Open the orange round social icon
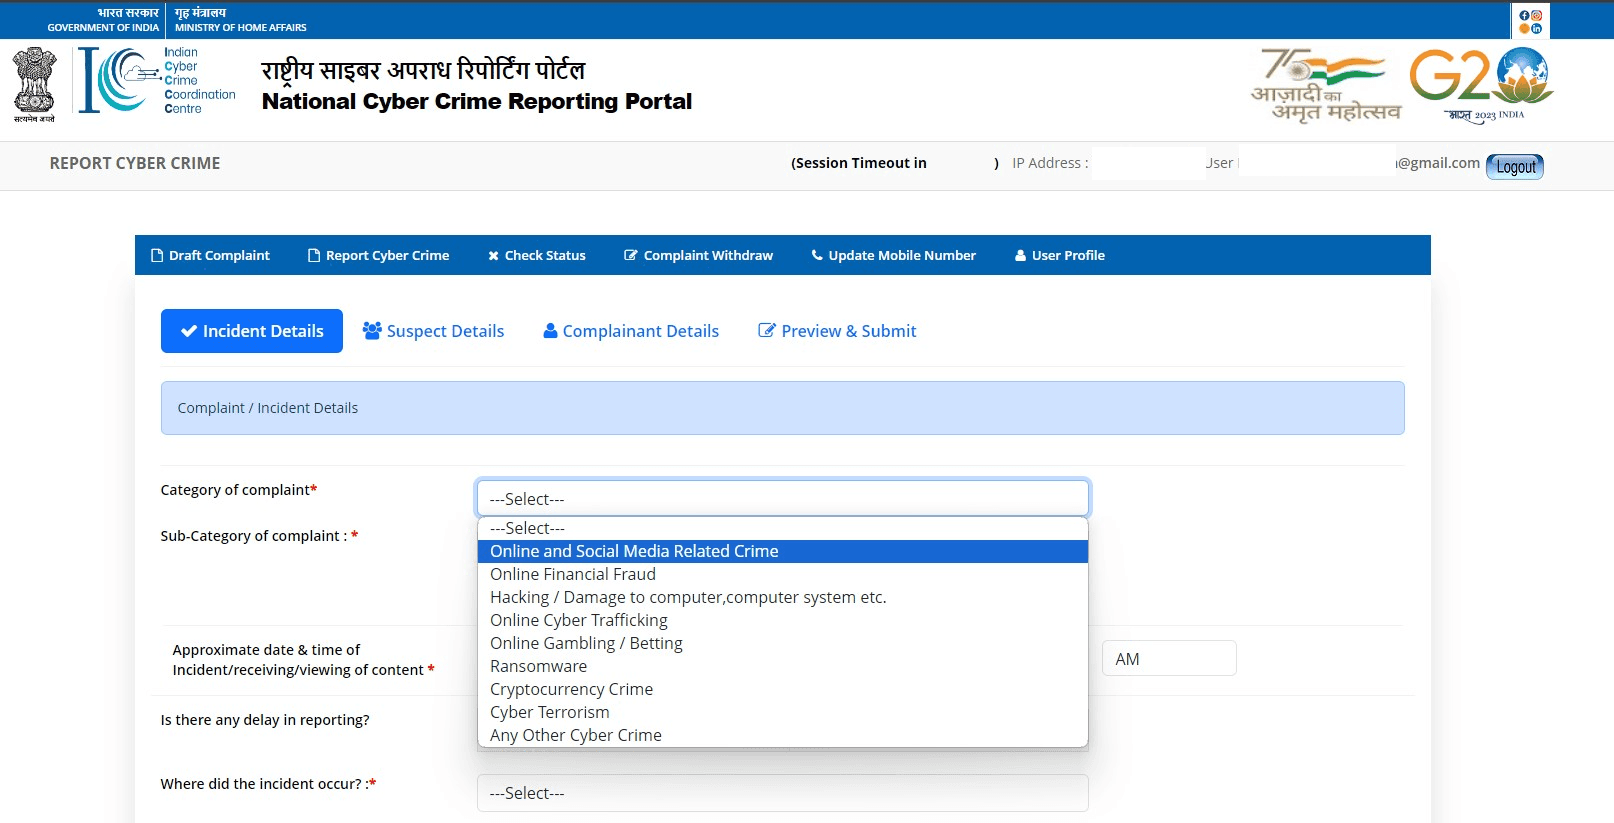Viewport: 1614px width, 823px height. [x=1524, y=28]
